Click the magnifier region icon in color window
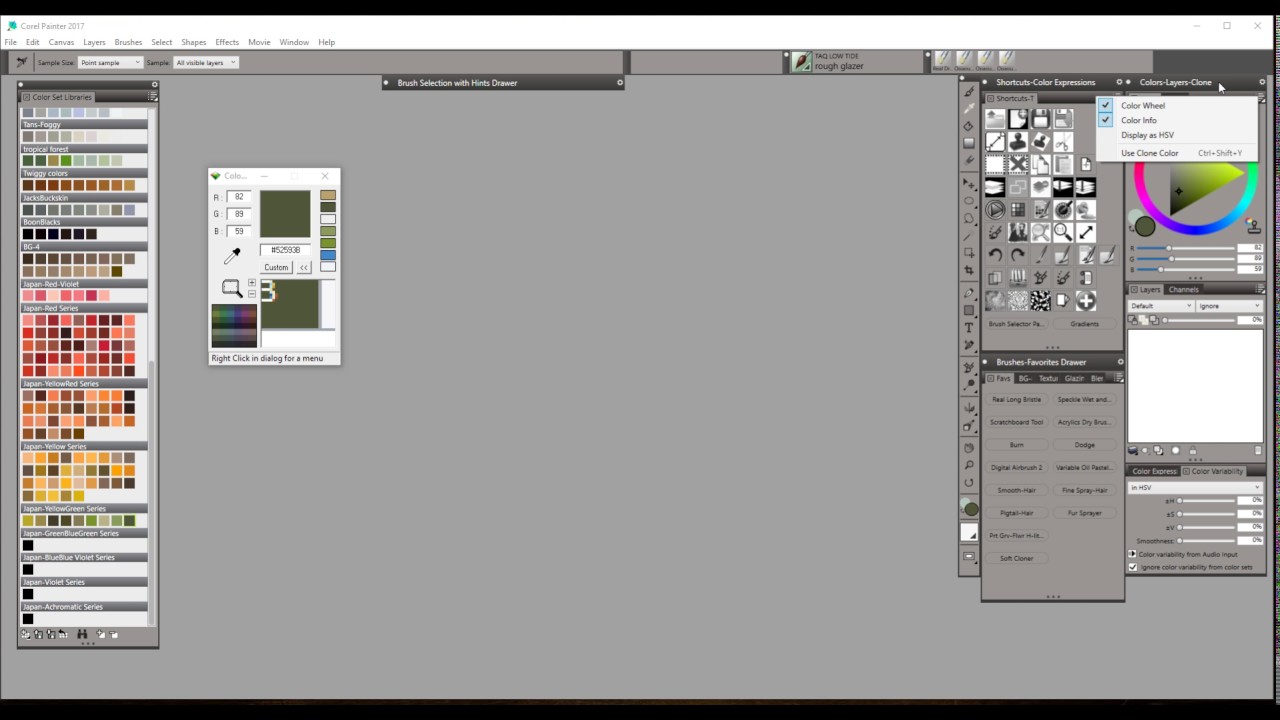The height and width of the screenshot is (720, 1280). 232,289
